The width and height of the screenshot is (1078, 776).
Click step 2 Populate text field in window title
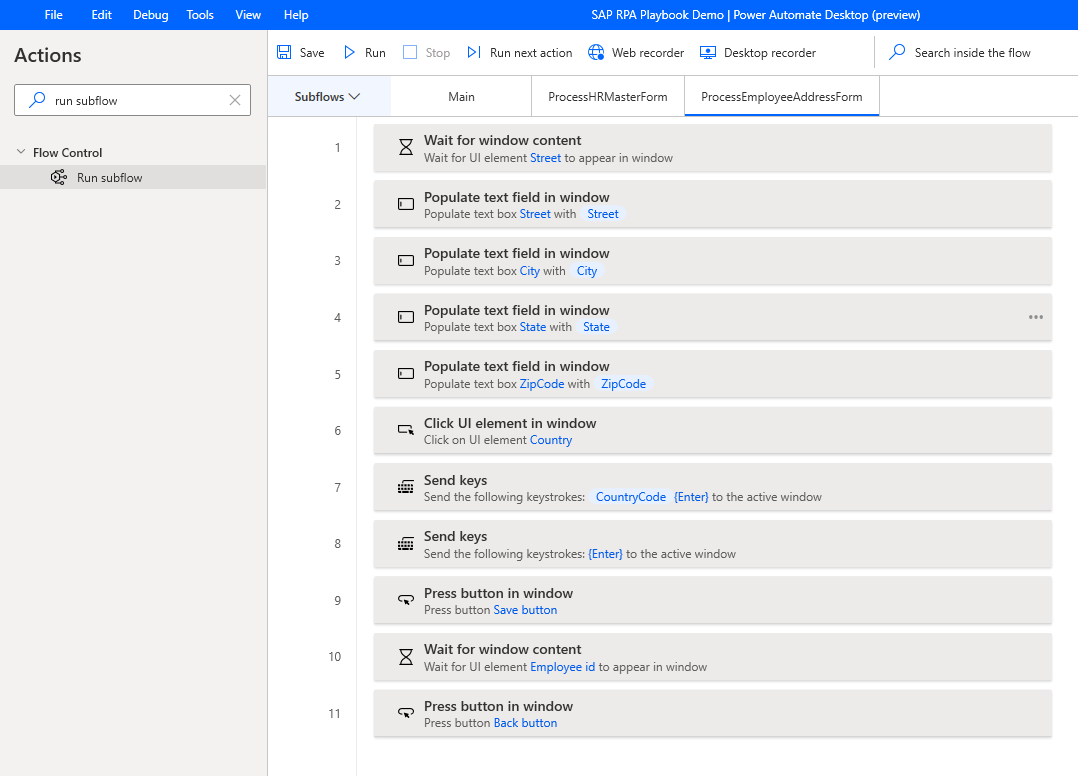tap(517, 197)
